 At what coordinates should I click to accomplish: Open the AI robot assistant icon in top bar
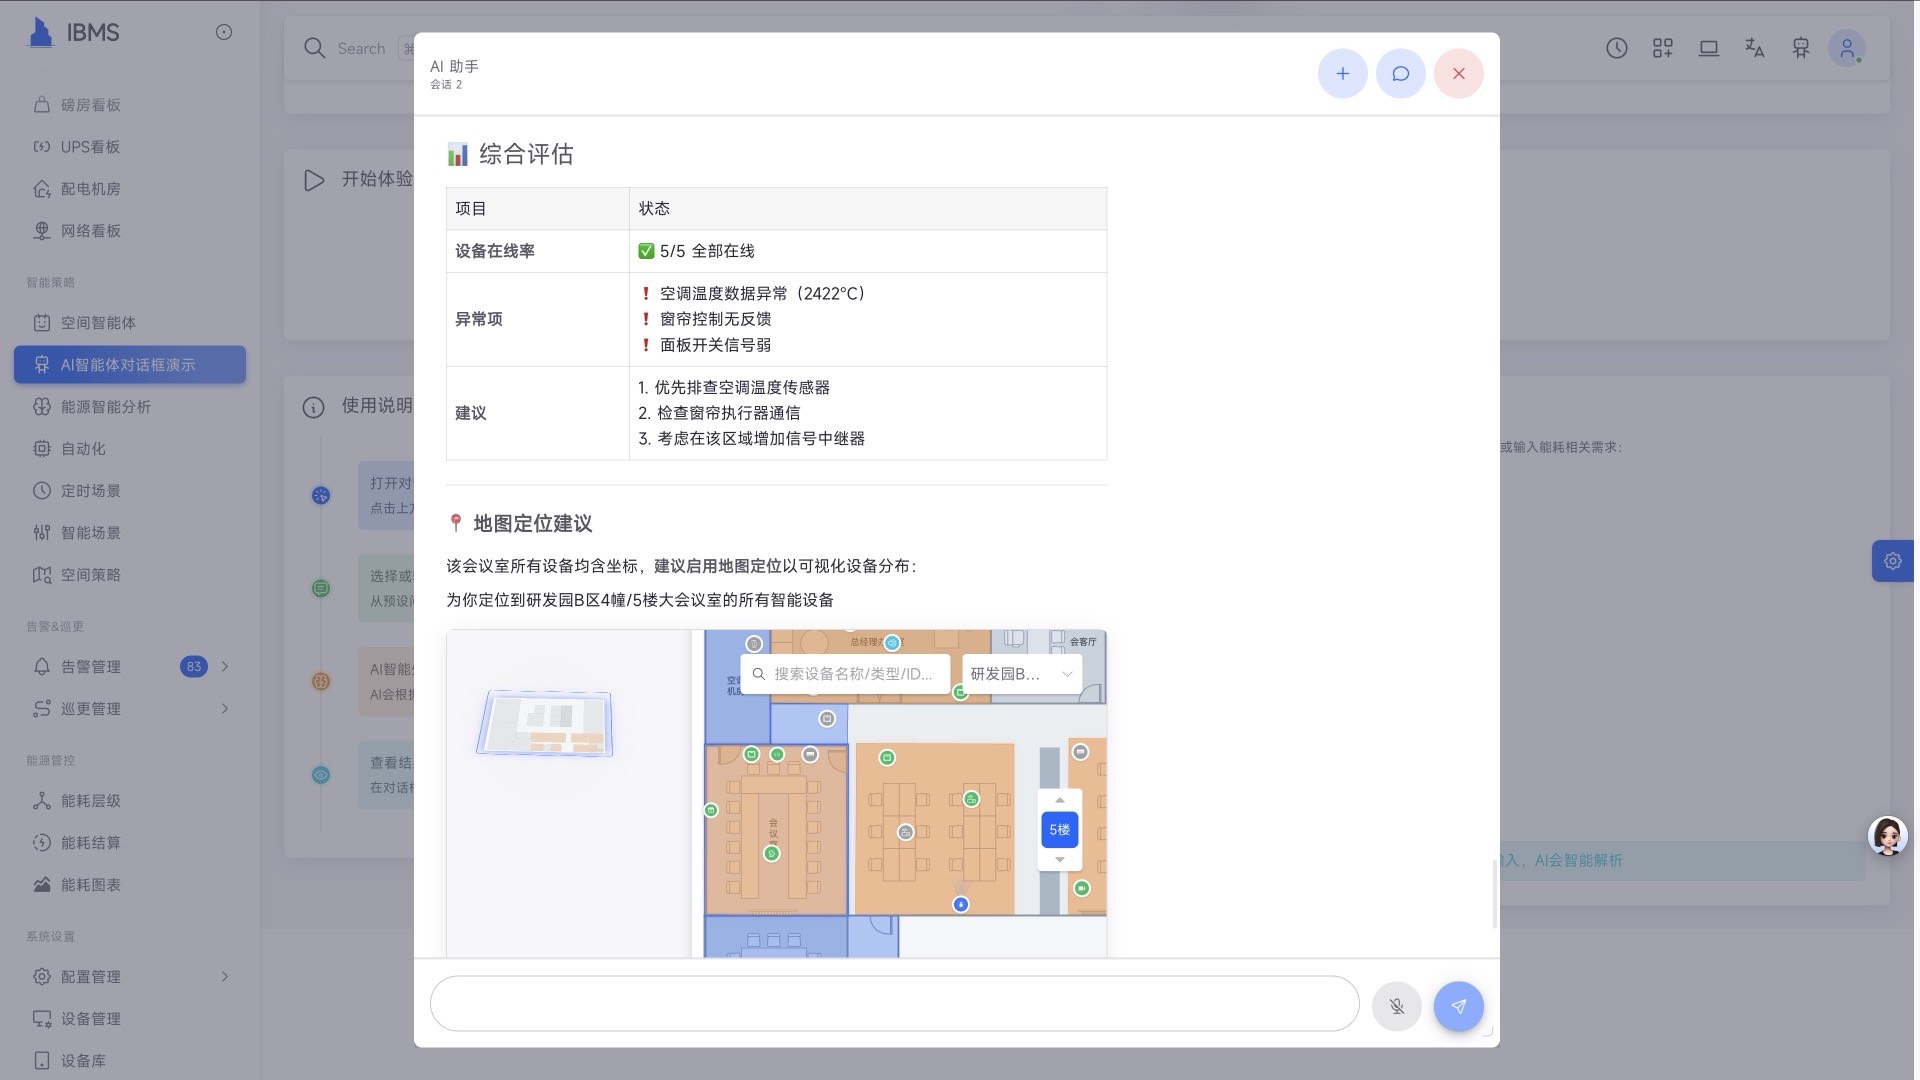coord(1800,47)
